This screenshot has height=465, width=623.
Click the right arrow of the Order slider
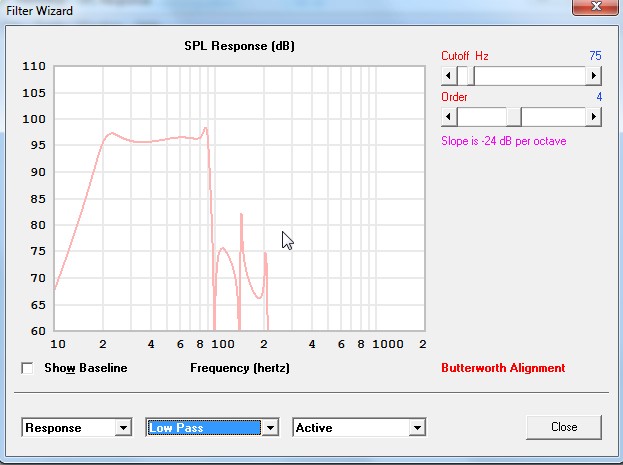click(594, 117)
